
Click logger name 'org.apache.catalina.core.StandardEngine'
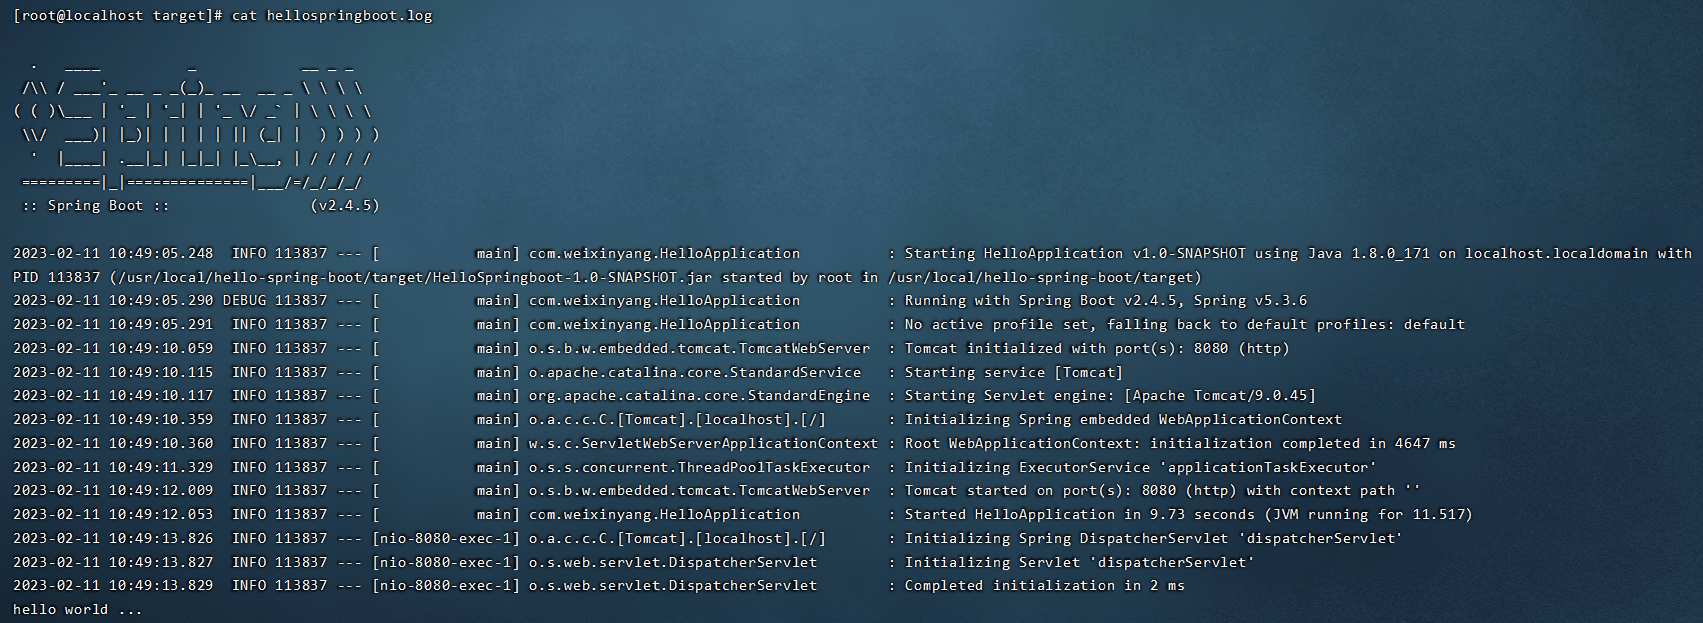pyautogui.click(x=699, y=395)
